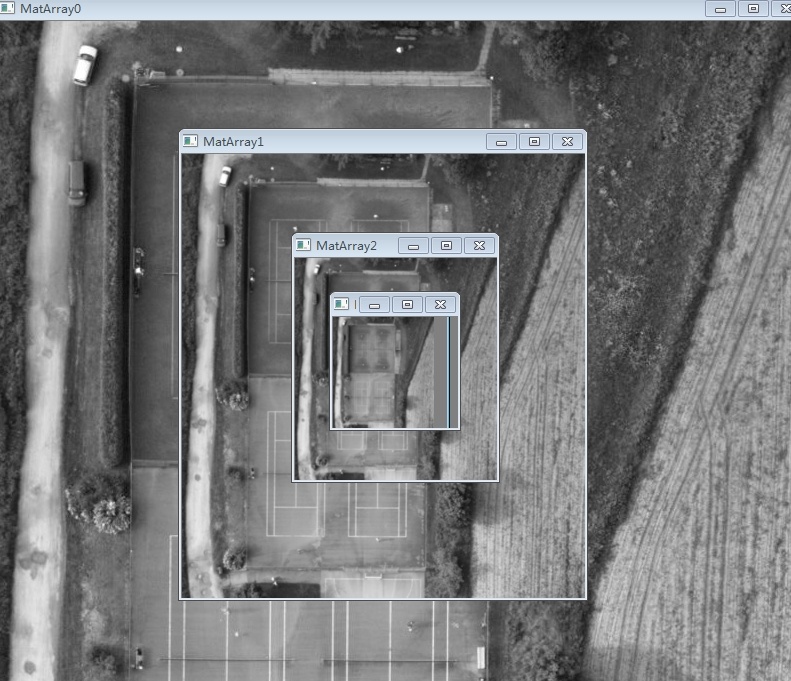
Task: Minimize the MatArray1 window
Action: [x=502, y=142]
